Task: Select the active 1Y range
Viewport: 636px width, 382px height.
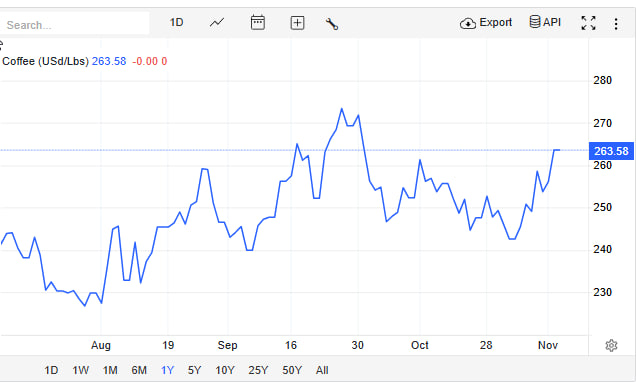Action: point(167,370)
